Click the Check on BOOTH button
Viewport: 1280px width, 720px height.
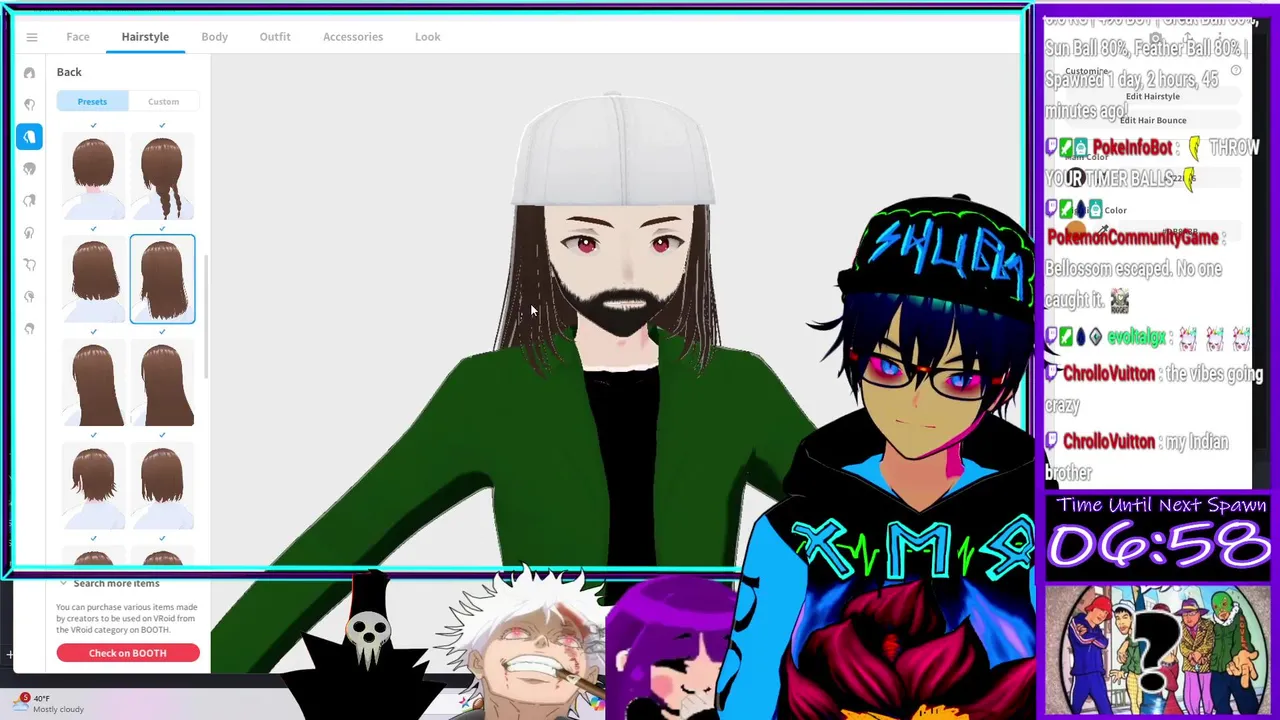128,653
